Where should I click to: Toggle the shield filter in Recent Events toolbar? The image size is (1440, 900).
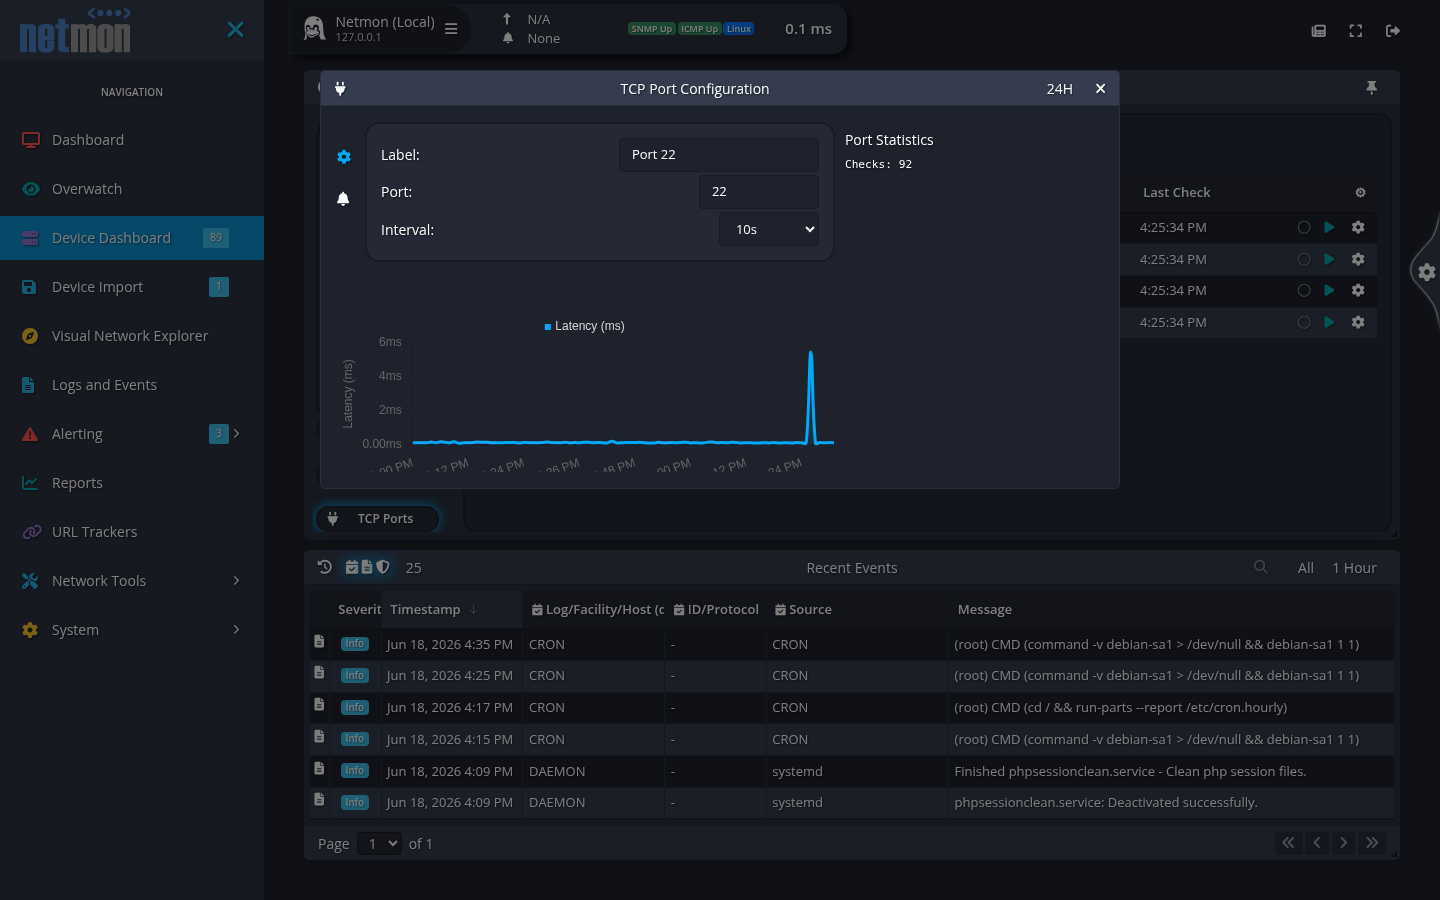pos(382,567)
